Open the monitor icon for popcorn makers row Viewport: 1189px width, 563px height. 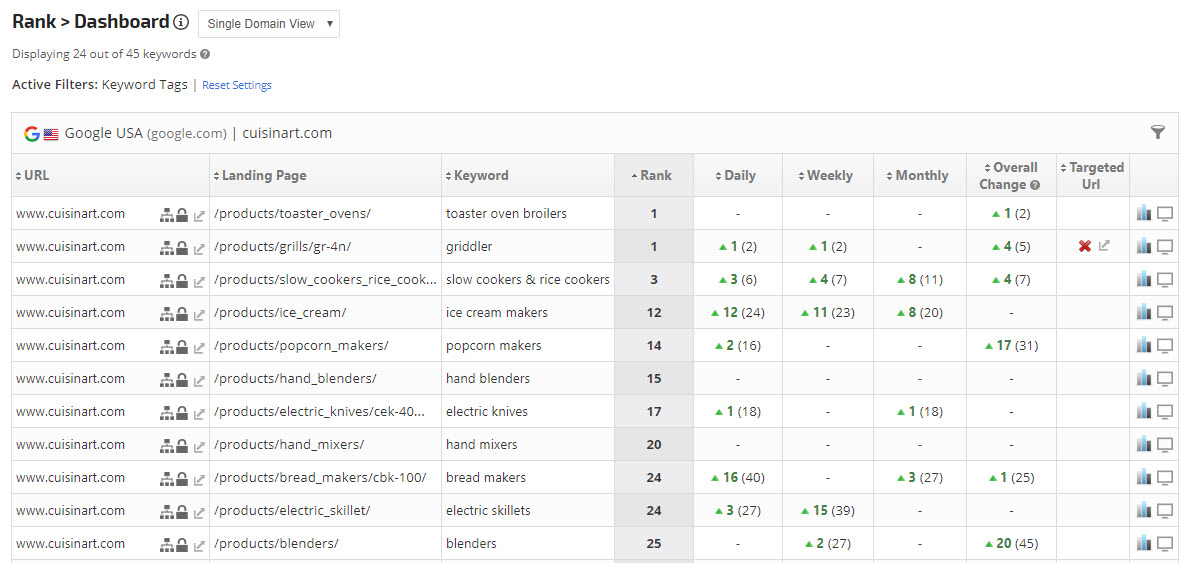1165,346
